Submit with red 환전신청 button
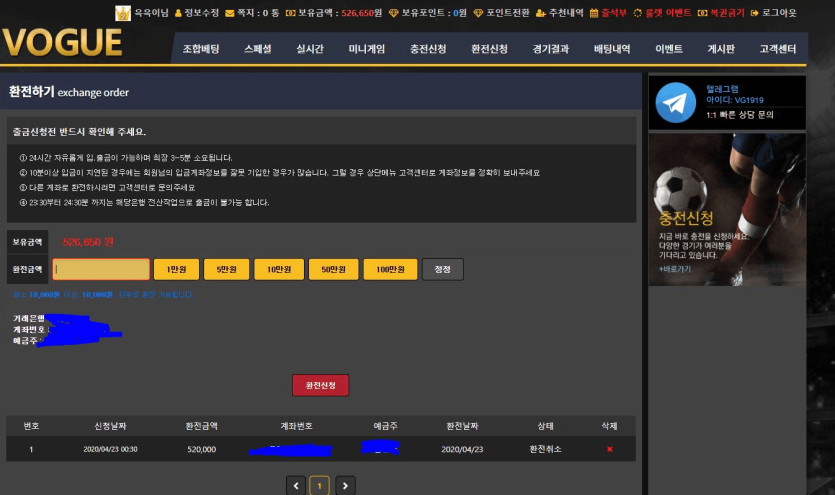 [x=321, y=385]
